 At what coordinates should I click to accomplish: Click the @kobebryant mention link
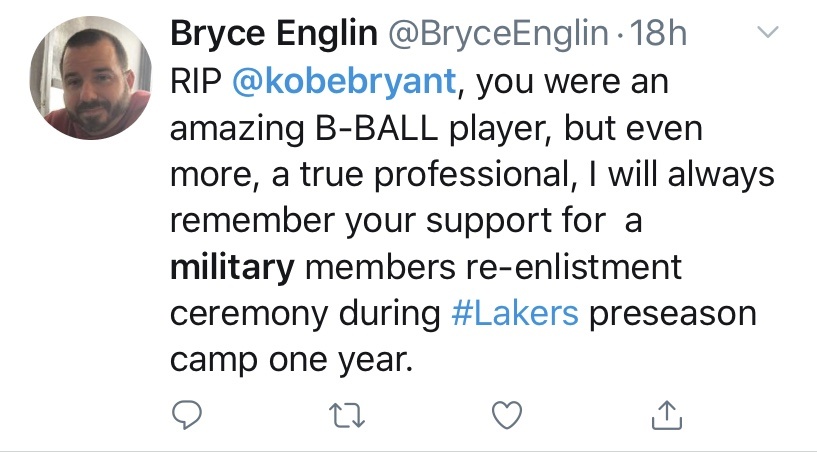point(344,83)
